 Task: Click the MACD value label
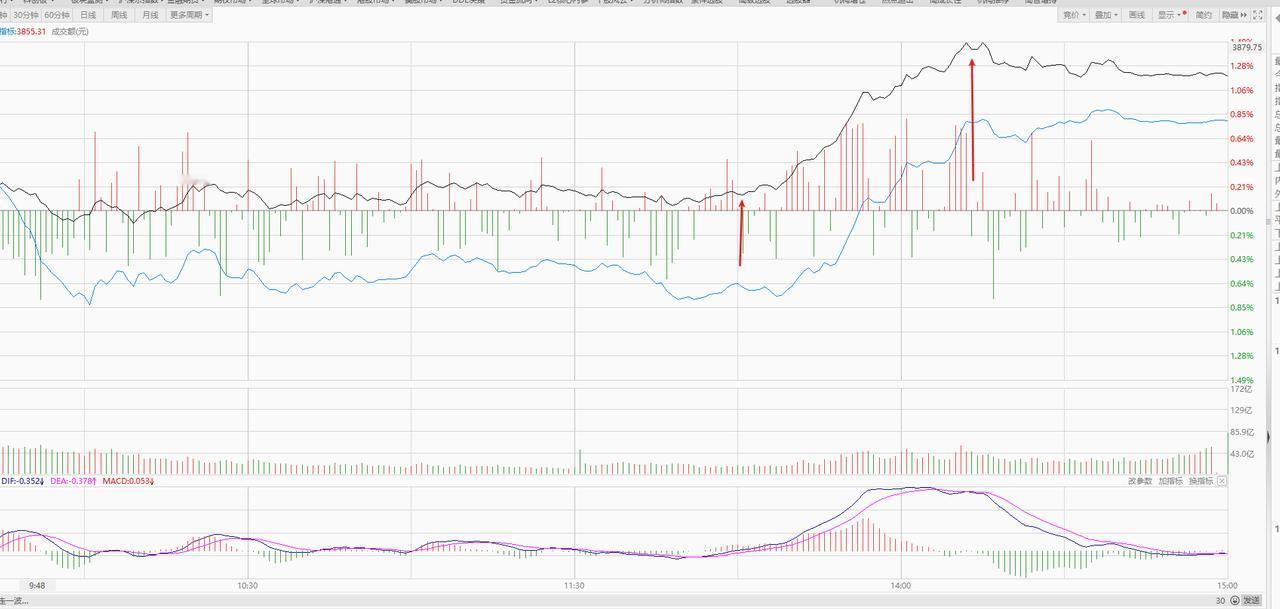128,481
